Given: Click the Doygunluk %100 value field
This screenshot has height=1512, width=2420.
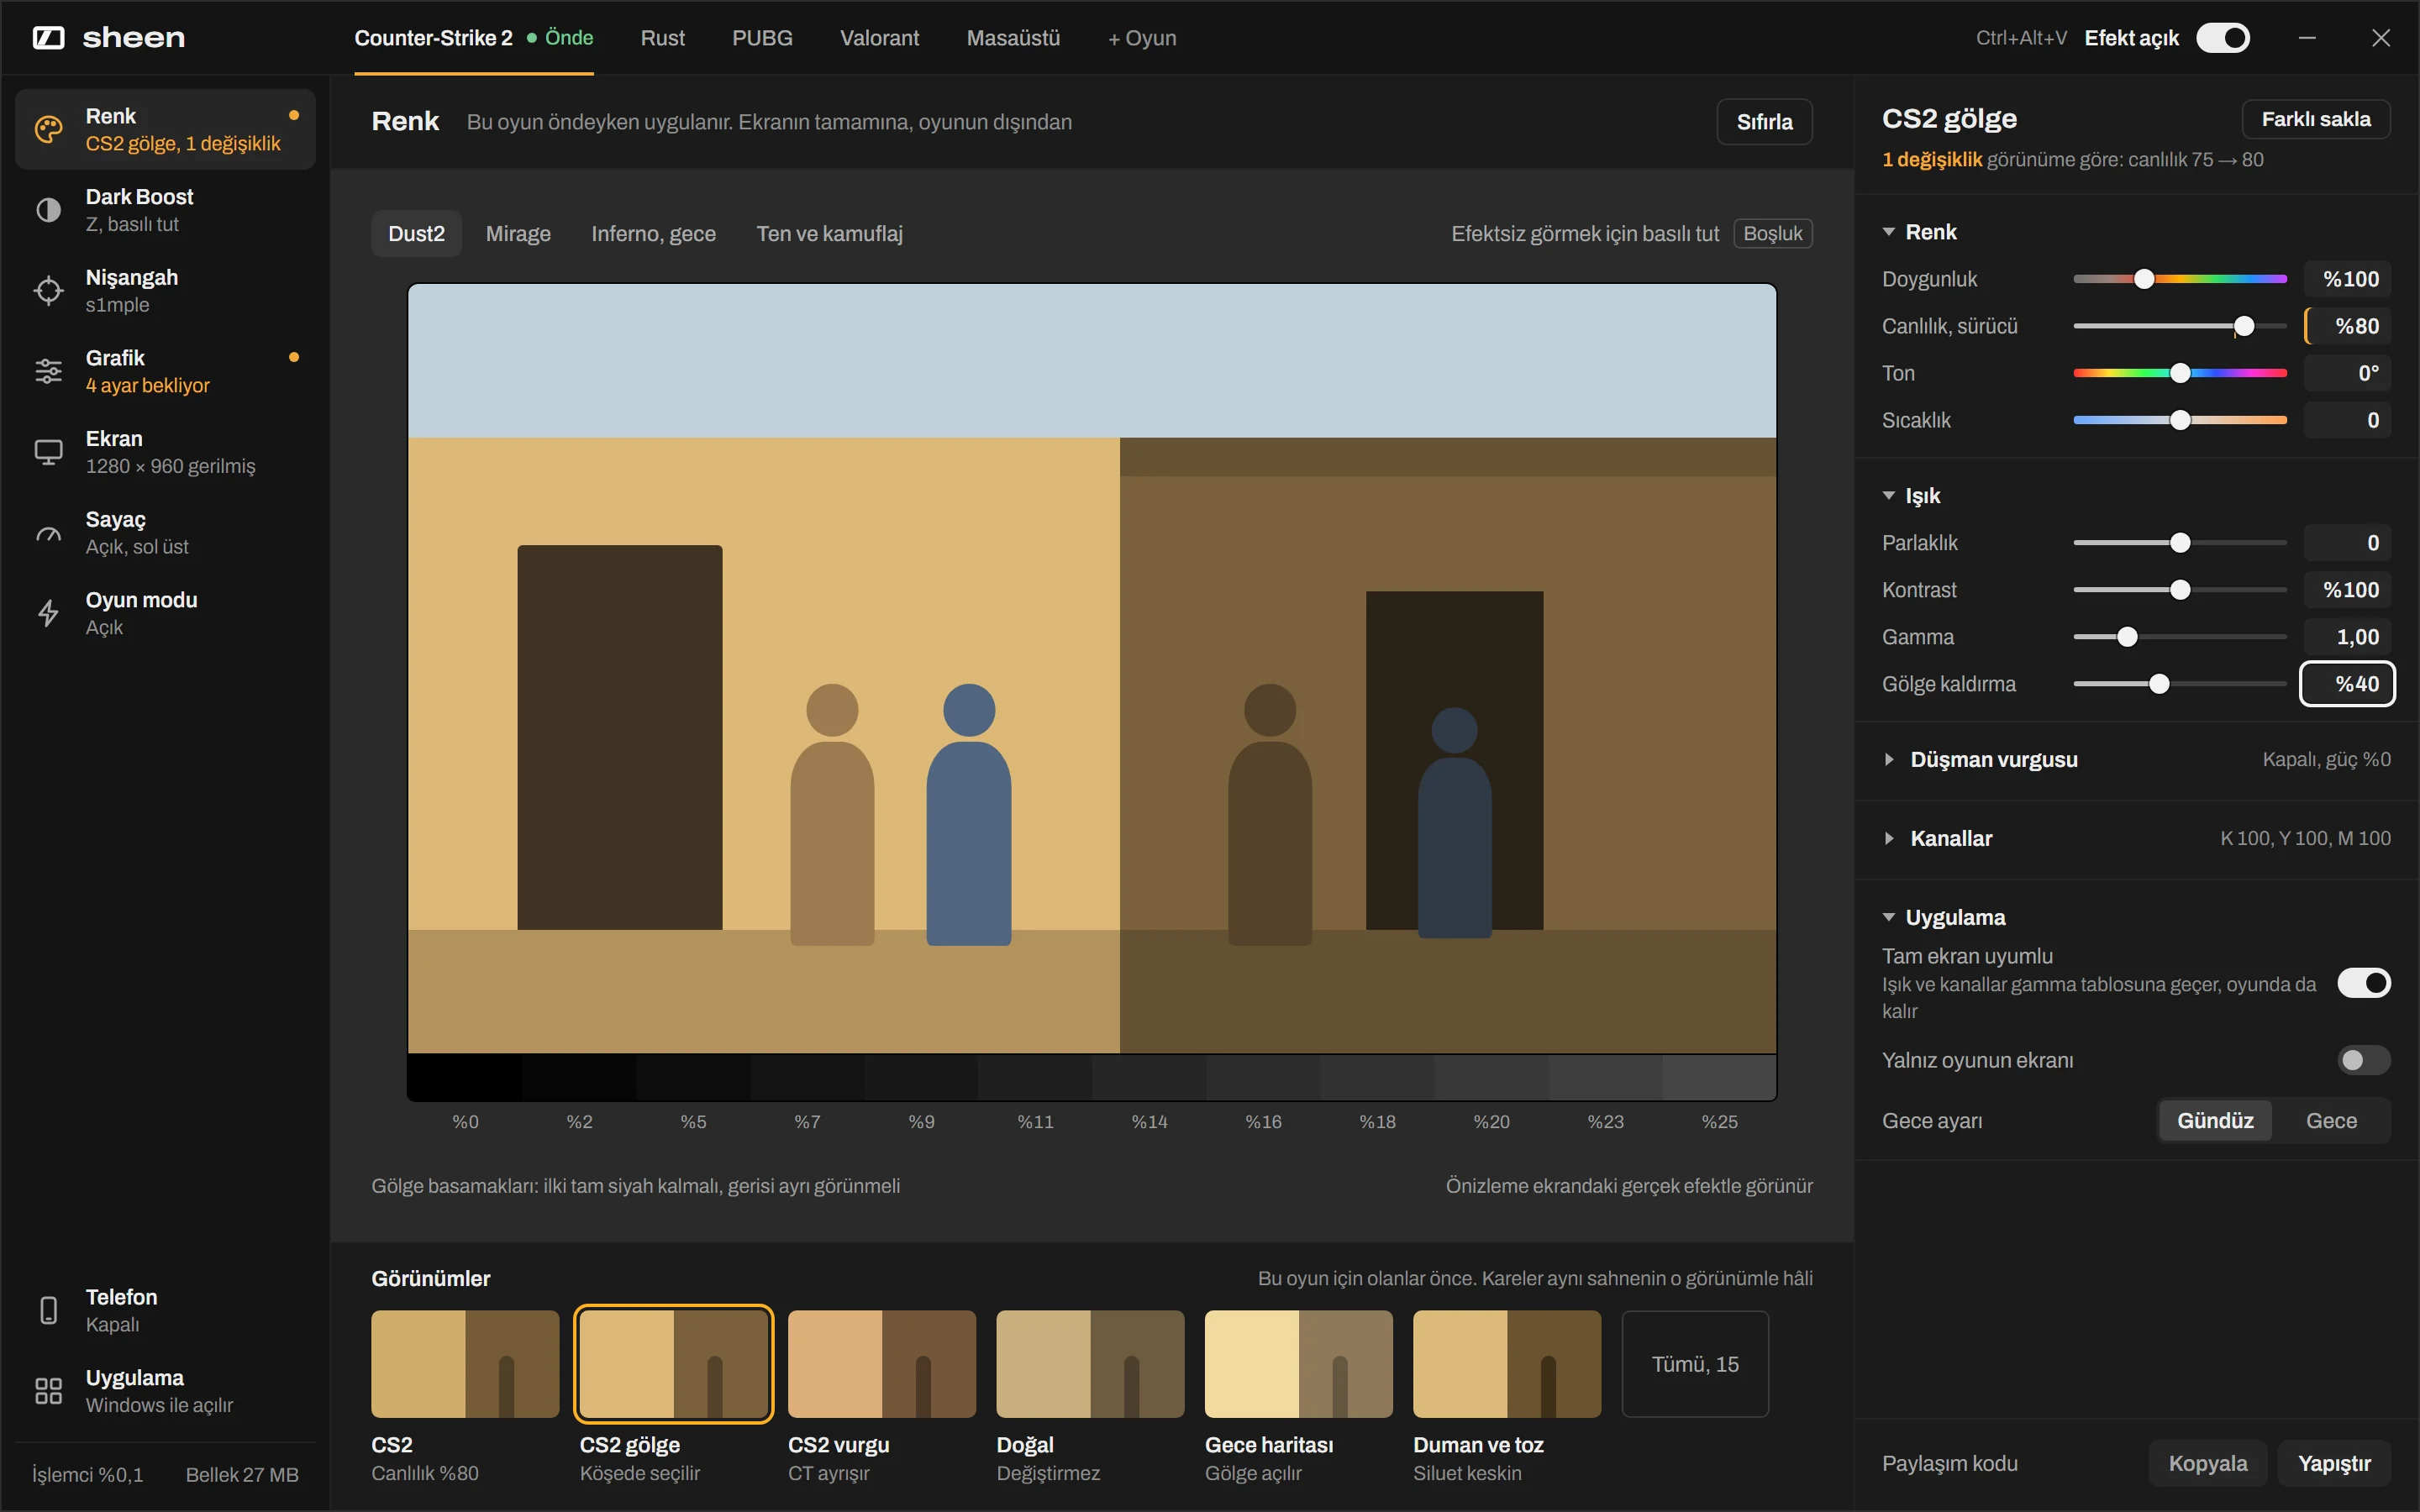Looking at the screenshot, I should (2347, 279).
